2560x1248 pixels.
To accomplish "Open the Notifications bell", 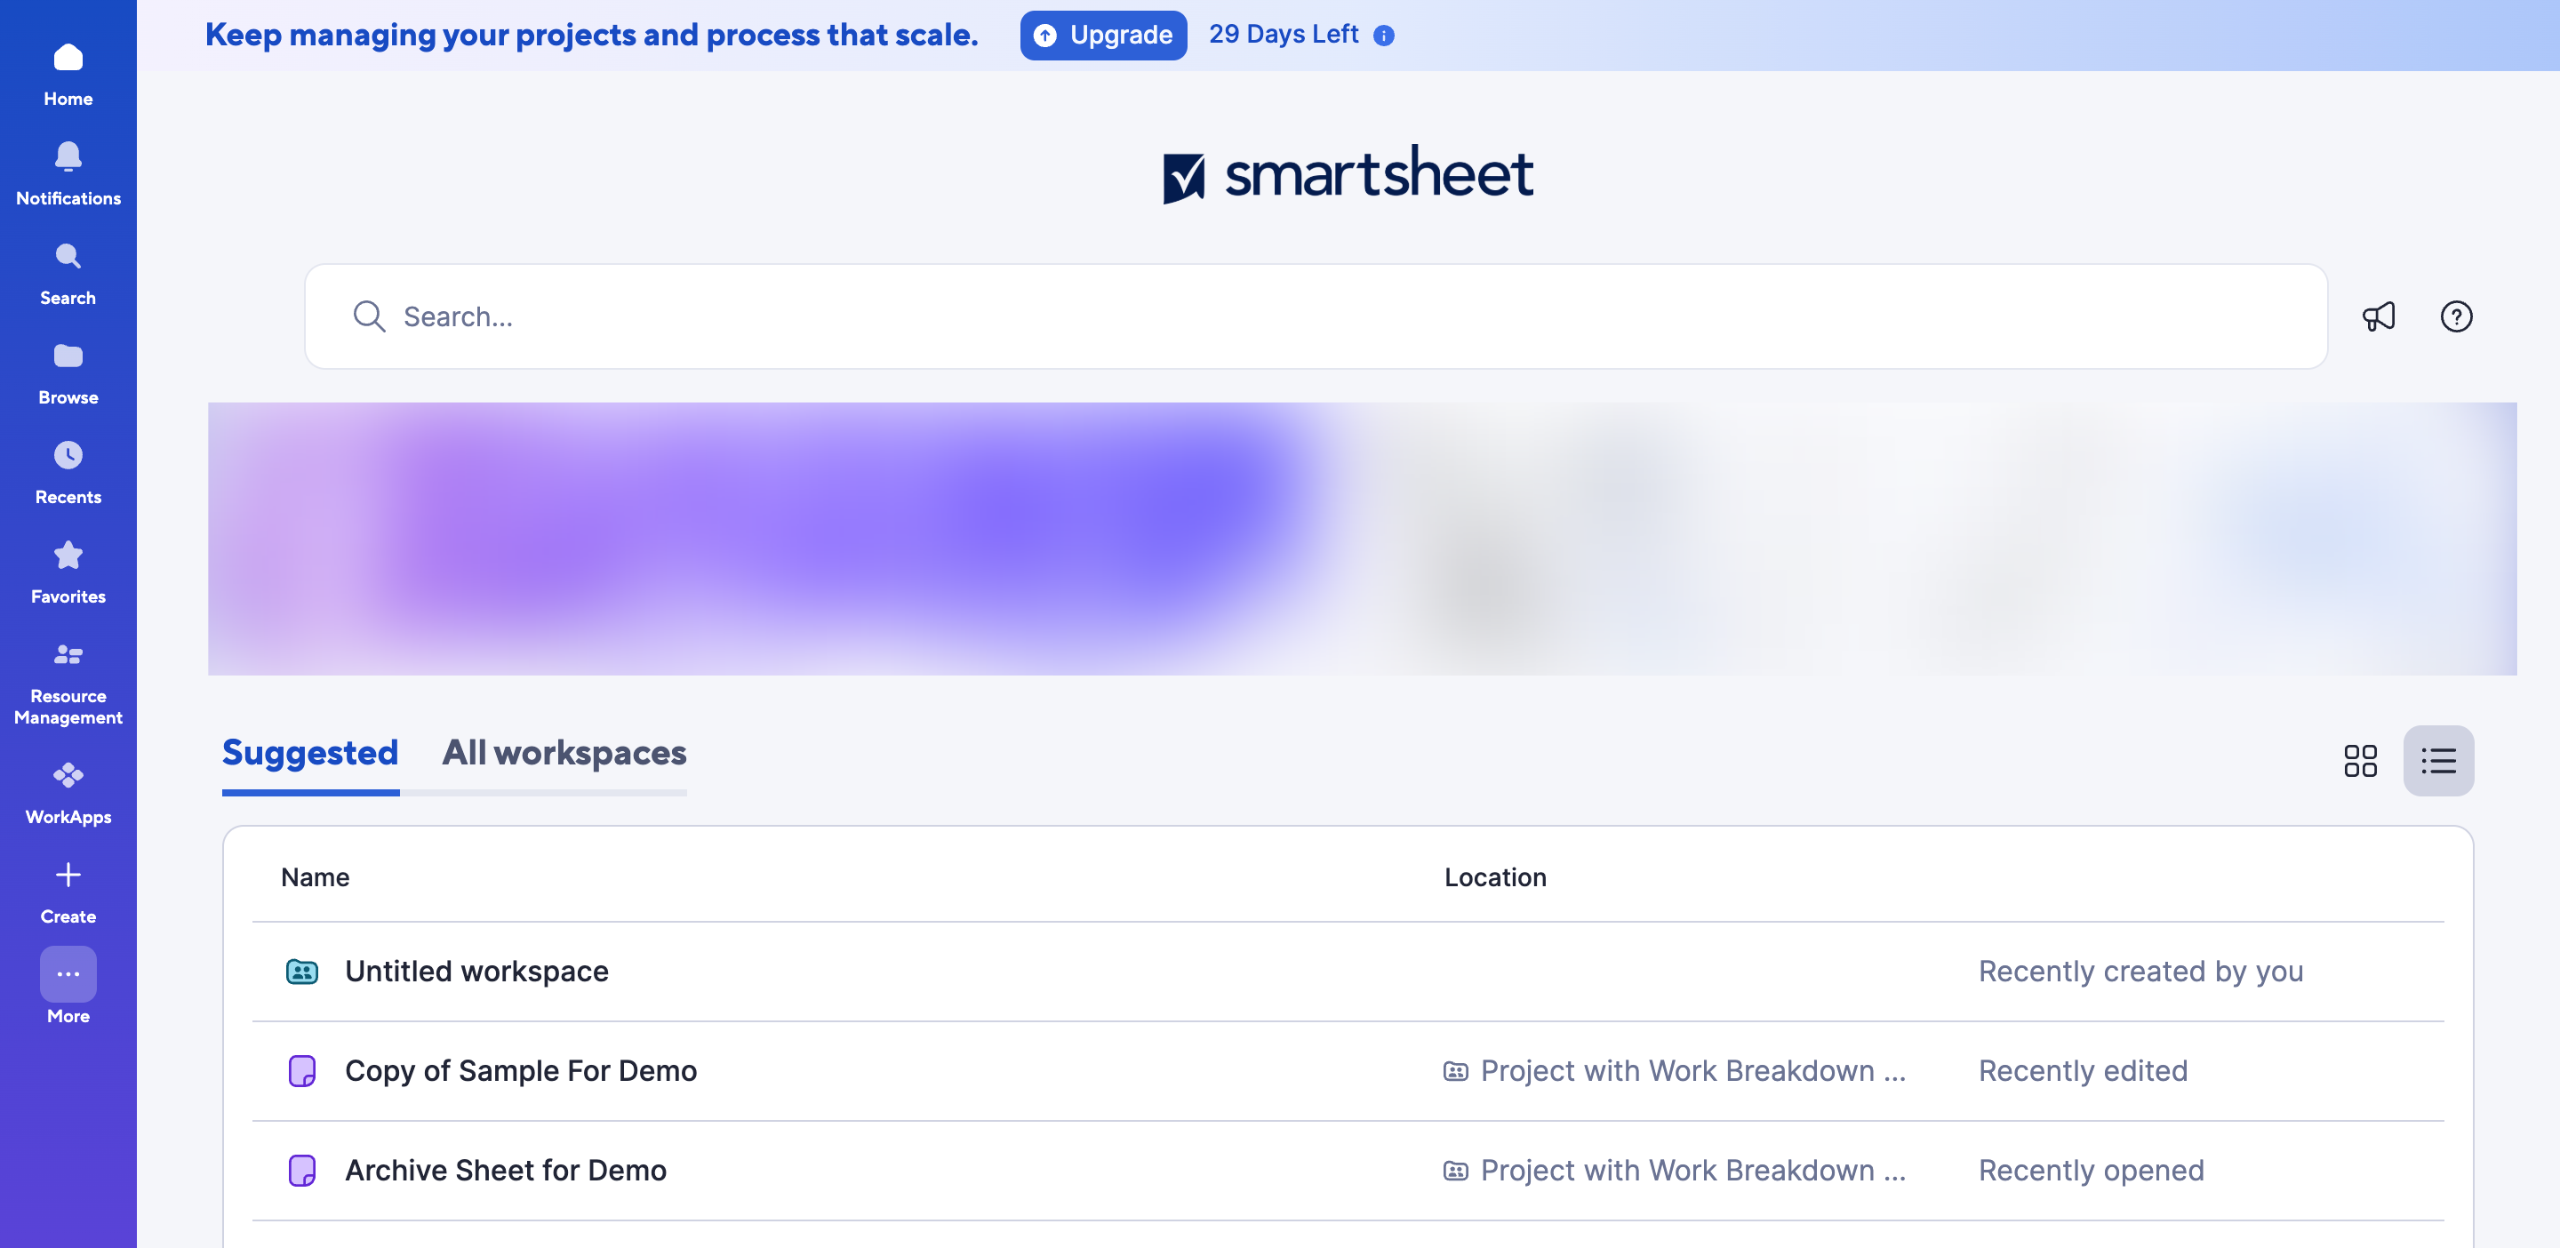I will point(68,172).
